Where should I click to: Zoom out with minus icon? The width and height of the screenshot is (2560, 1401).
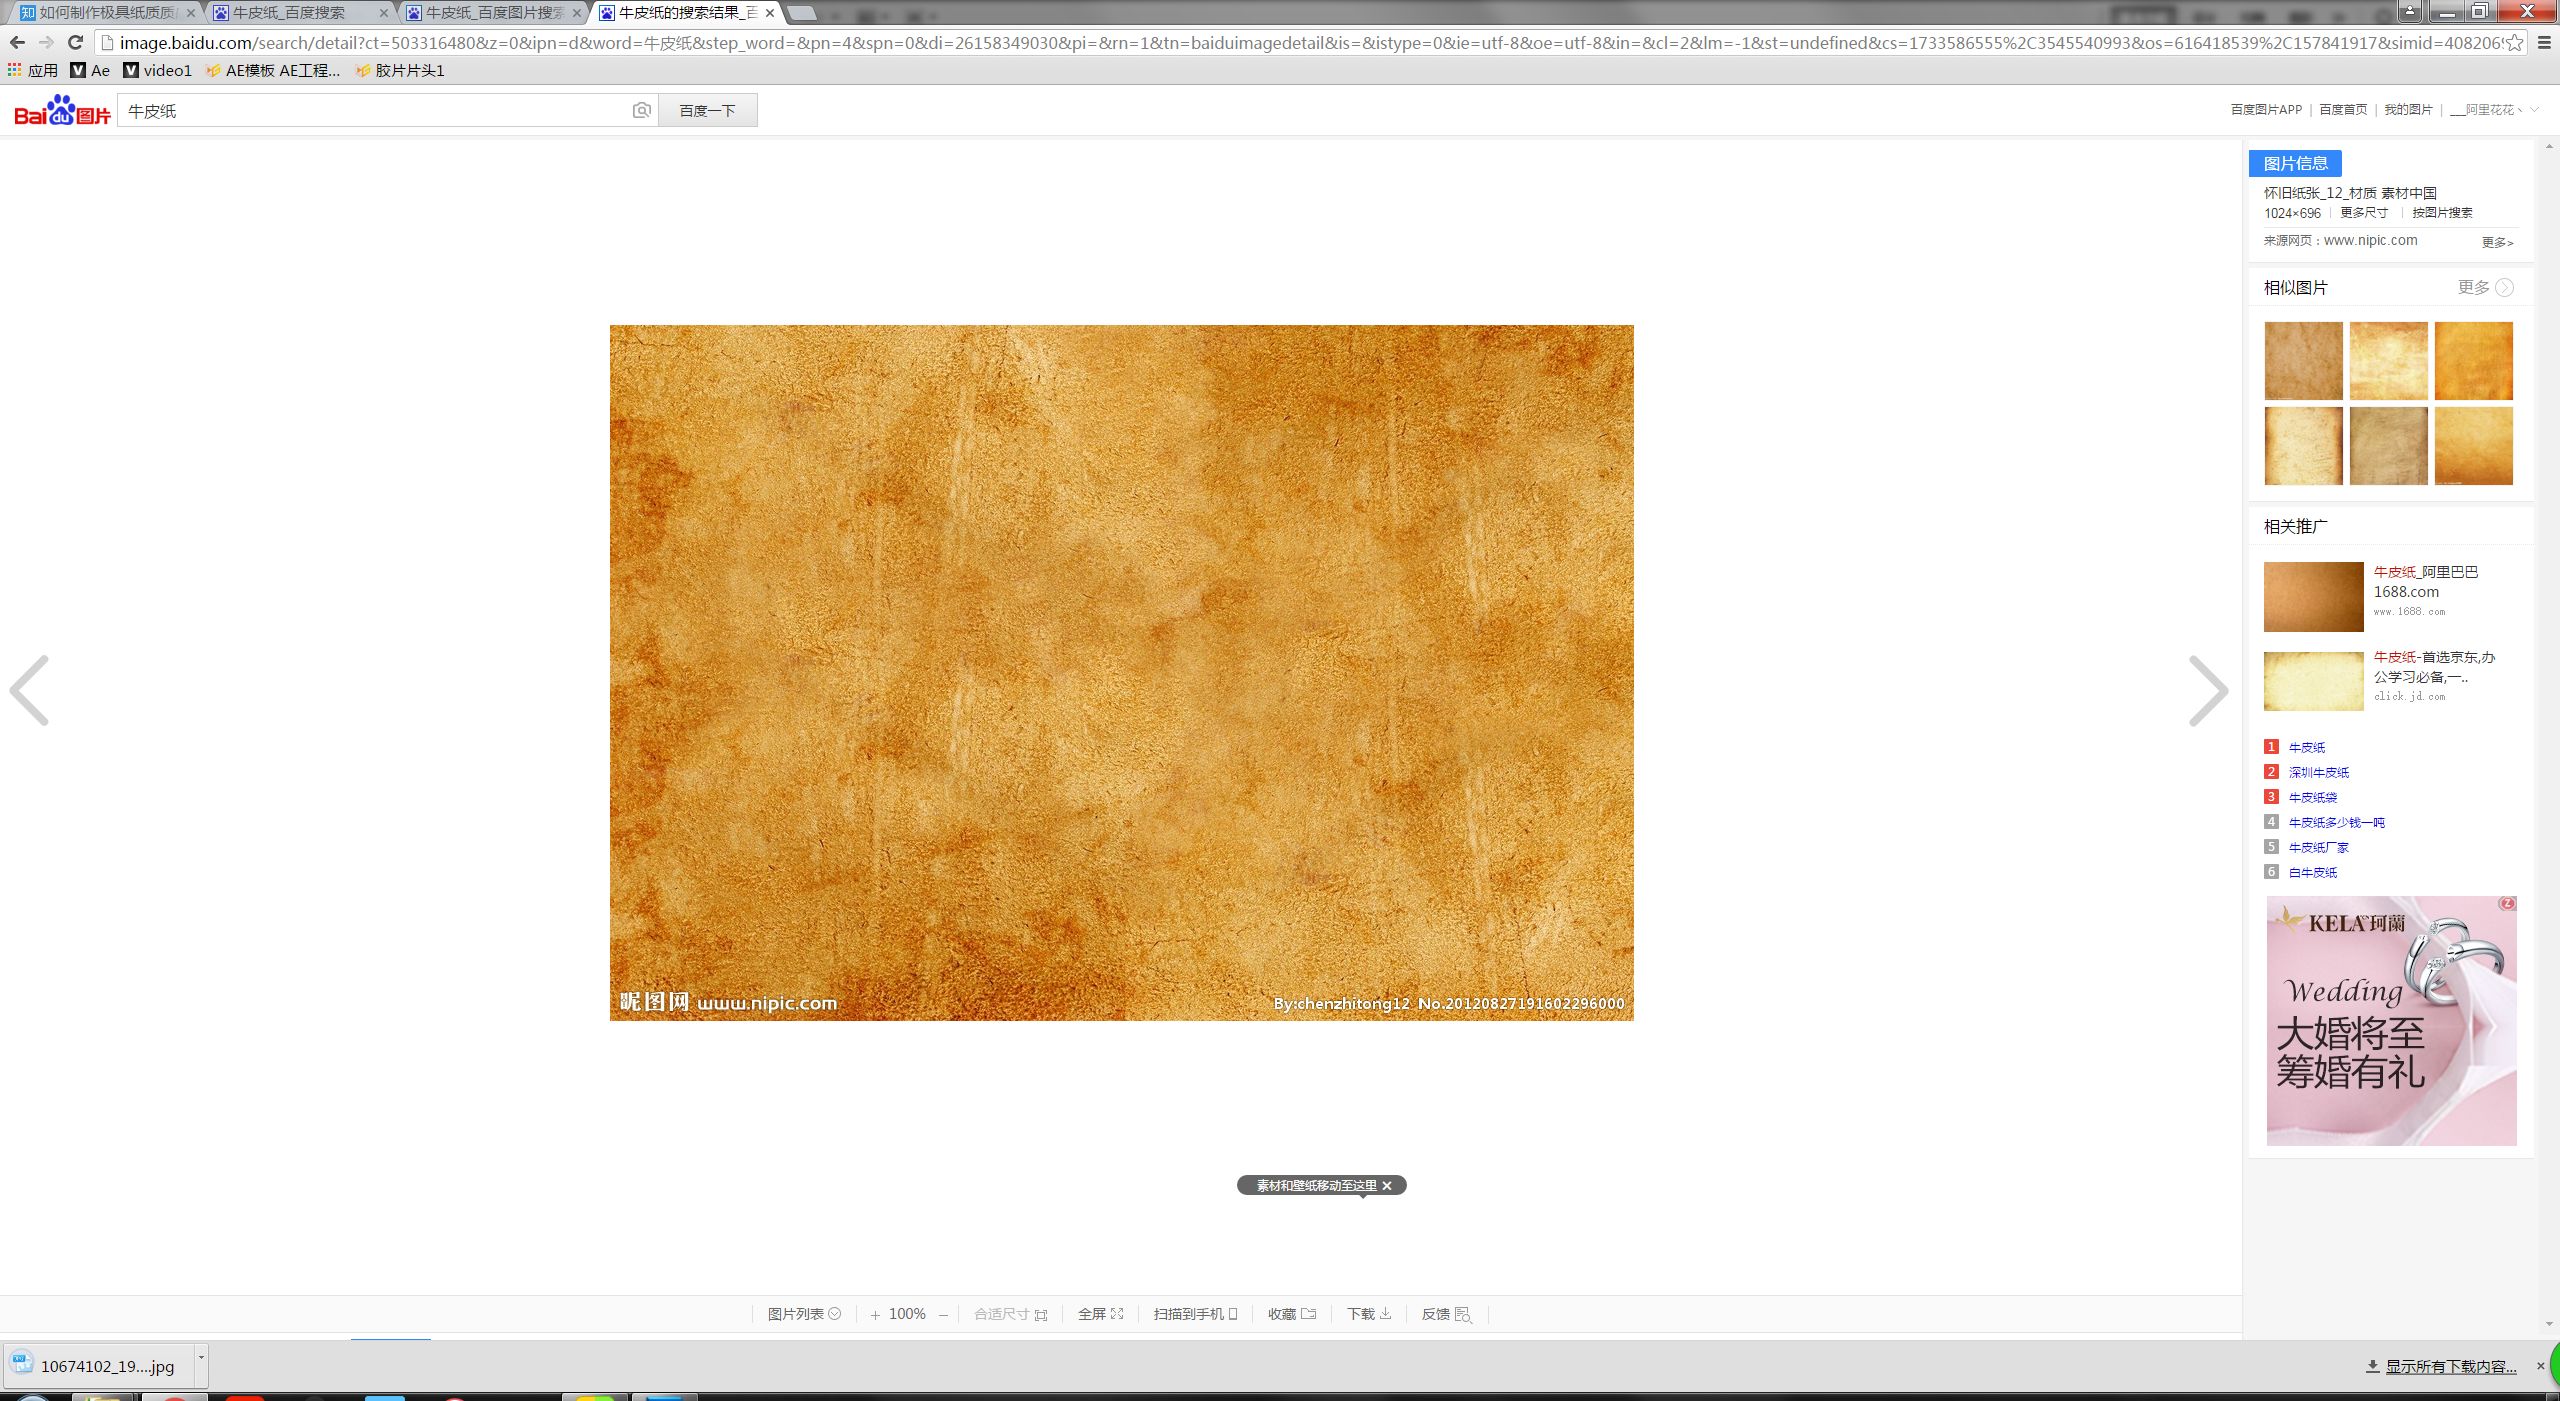(943, 1315)
